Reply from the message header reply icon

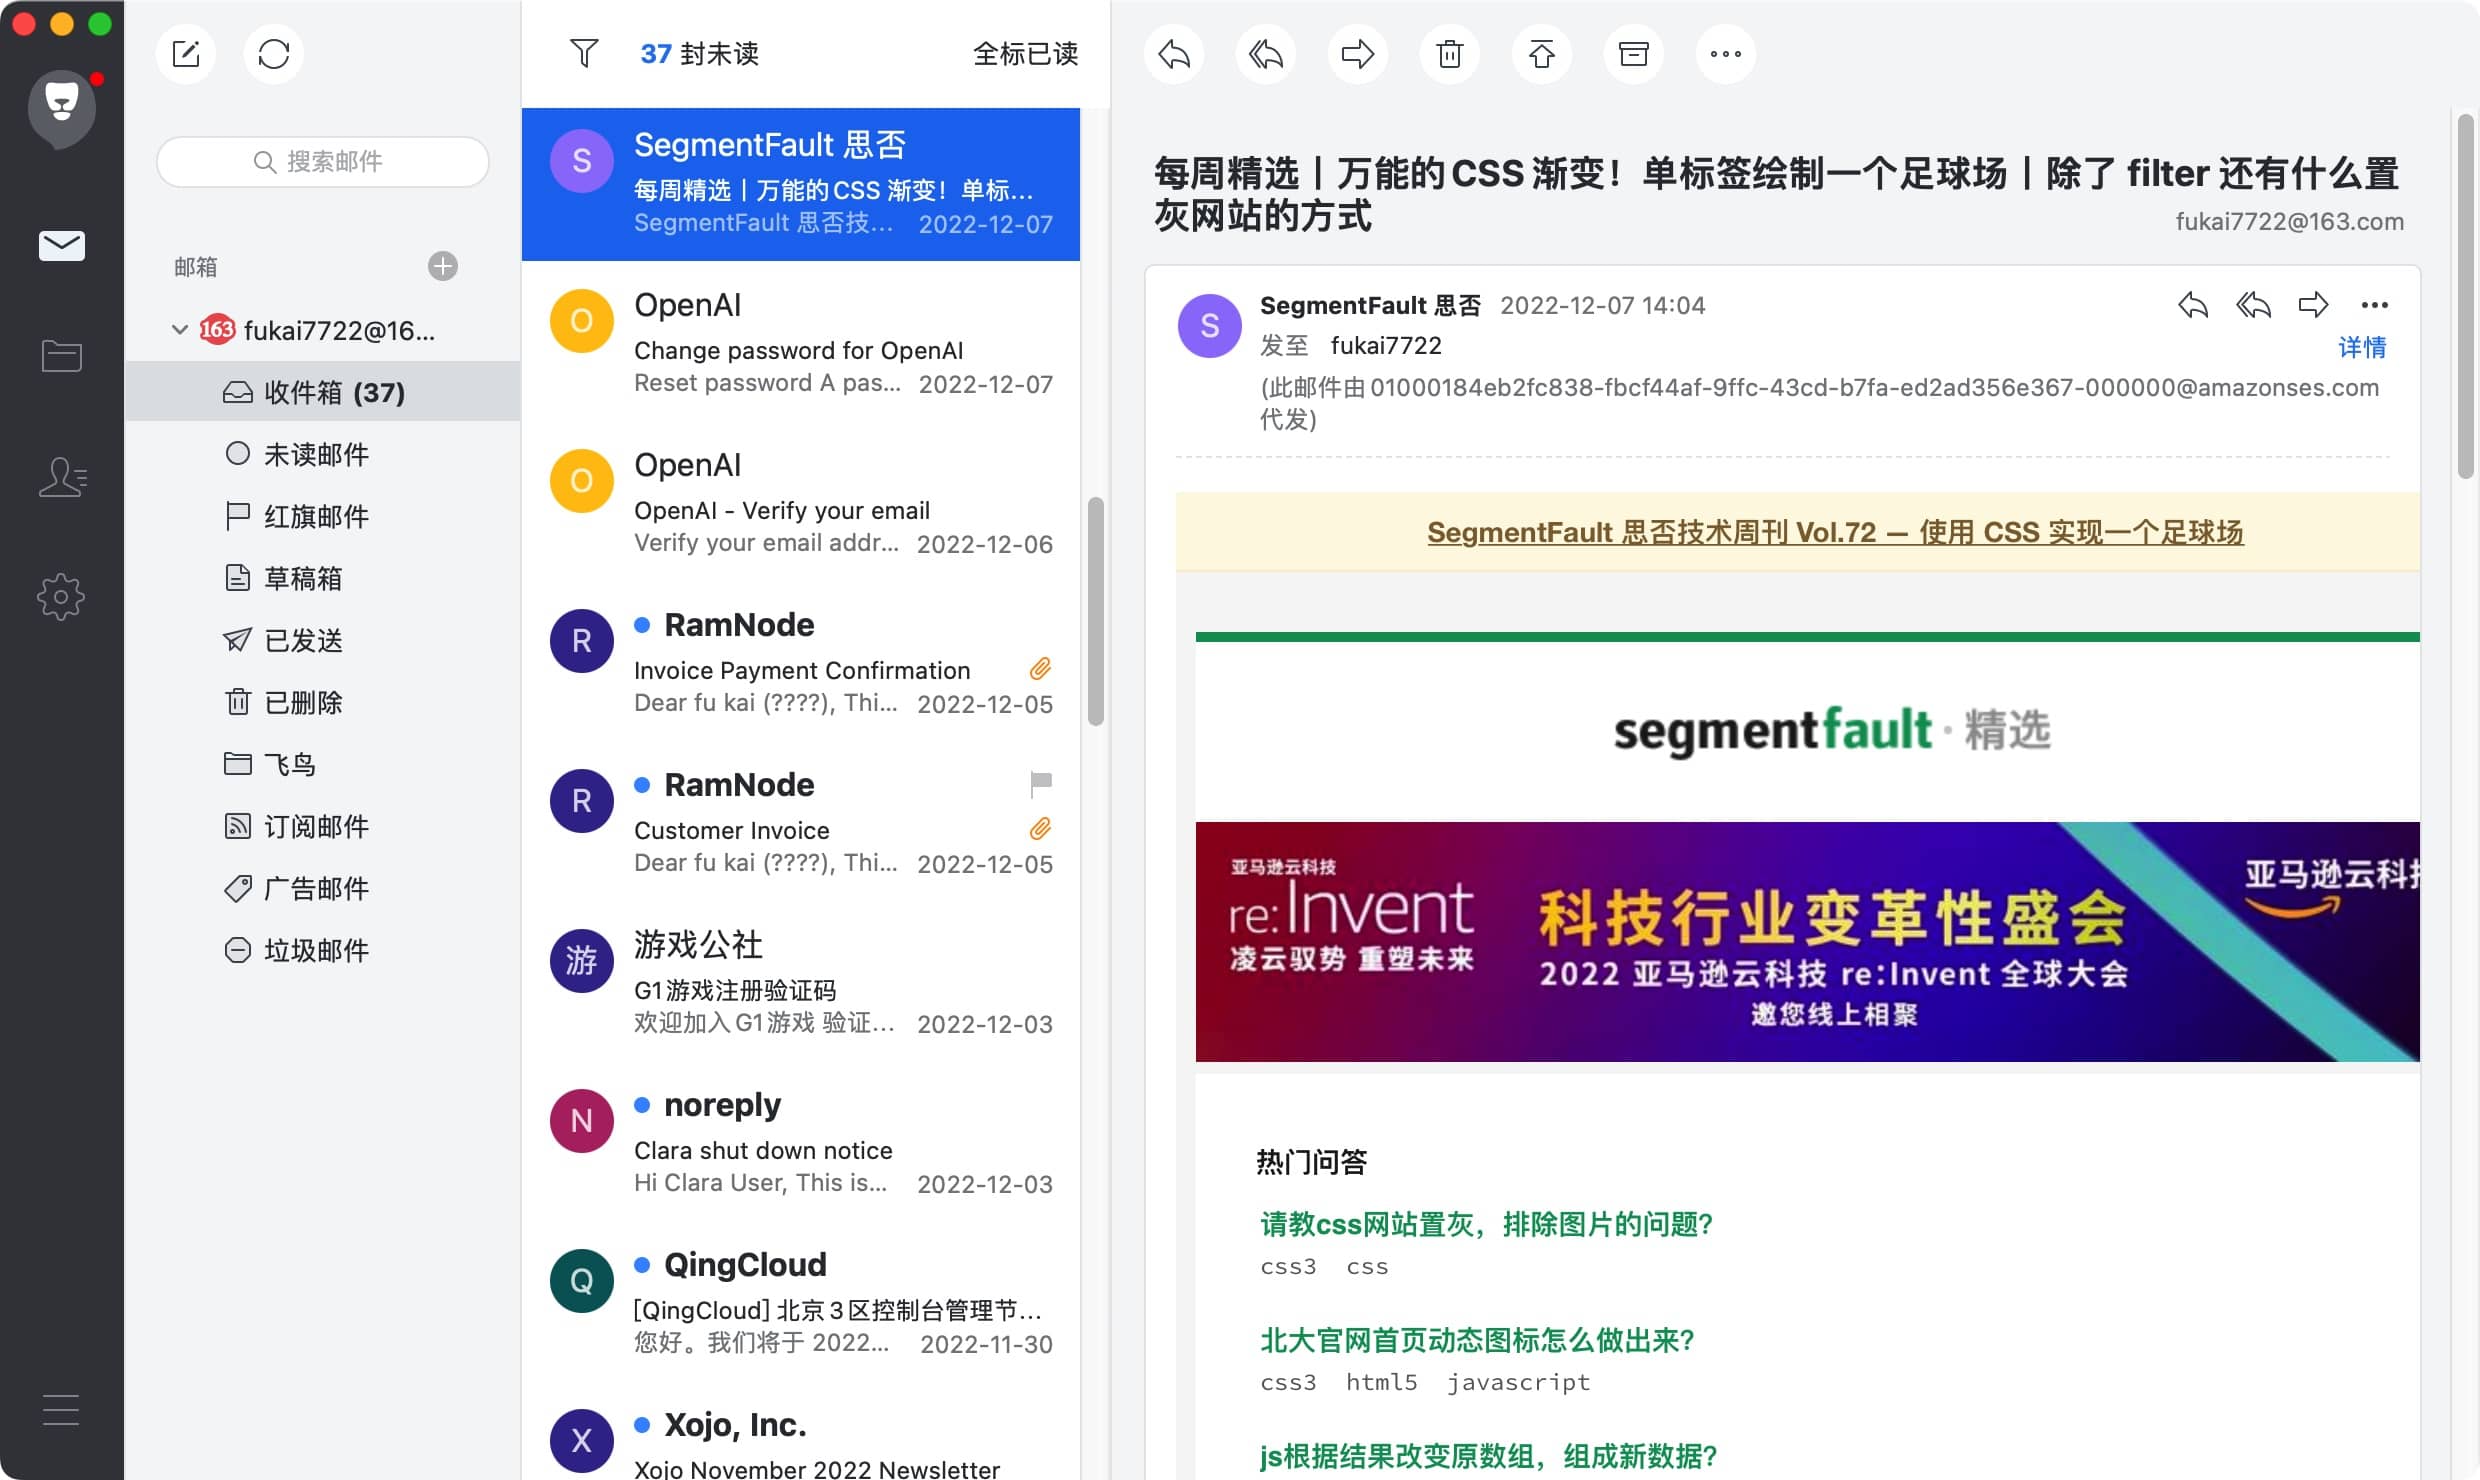(2192, 305)
